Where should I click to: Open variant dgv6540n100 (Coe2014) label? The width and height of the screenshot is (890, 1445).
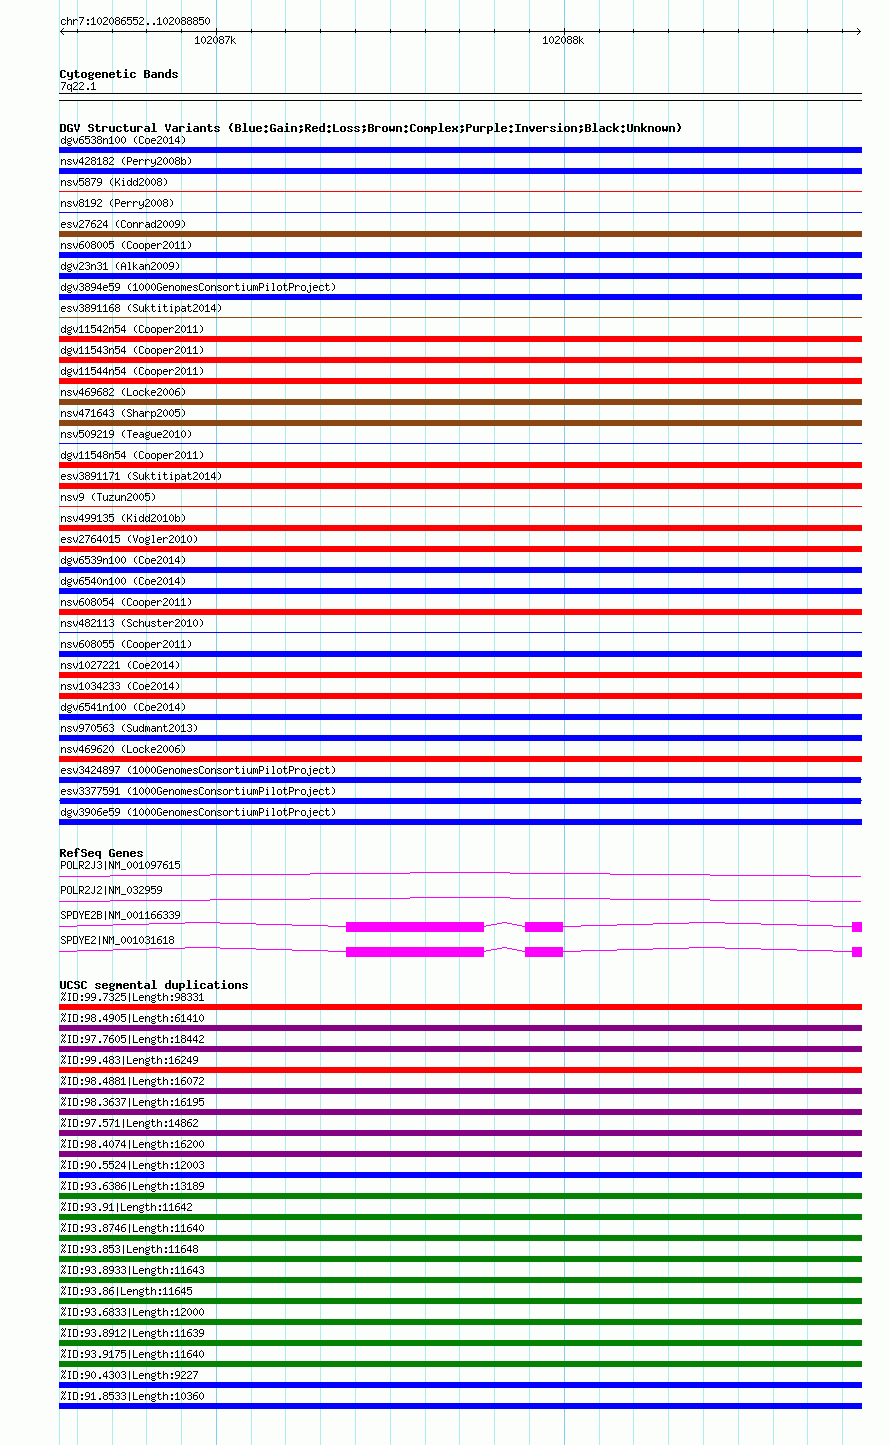(x=123, y=581)
